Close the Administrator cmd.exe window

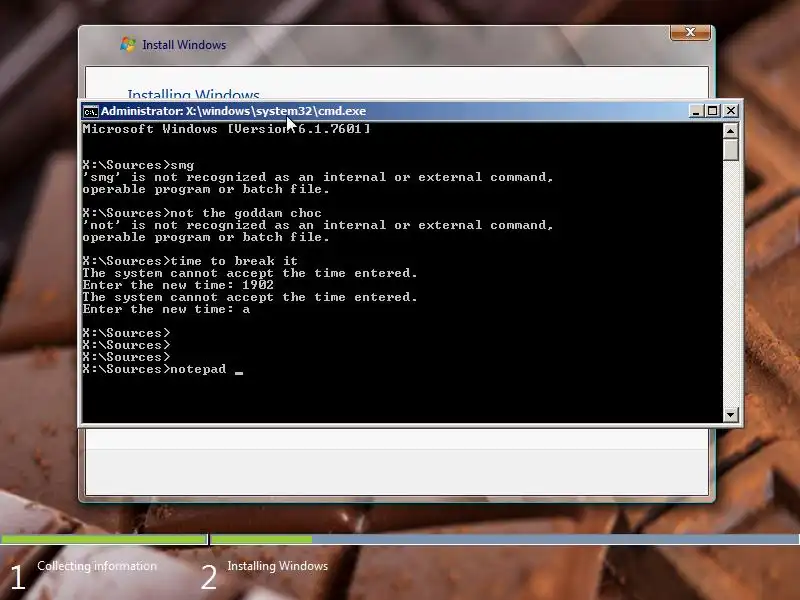(731, 111)
